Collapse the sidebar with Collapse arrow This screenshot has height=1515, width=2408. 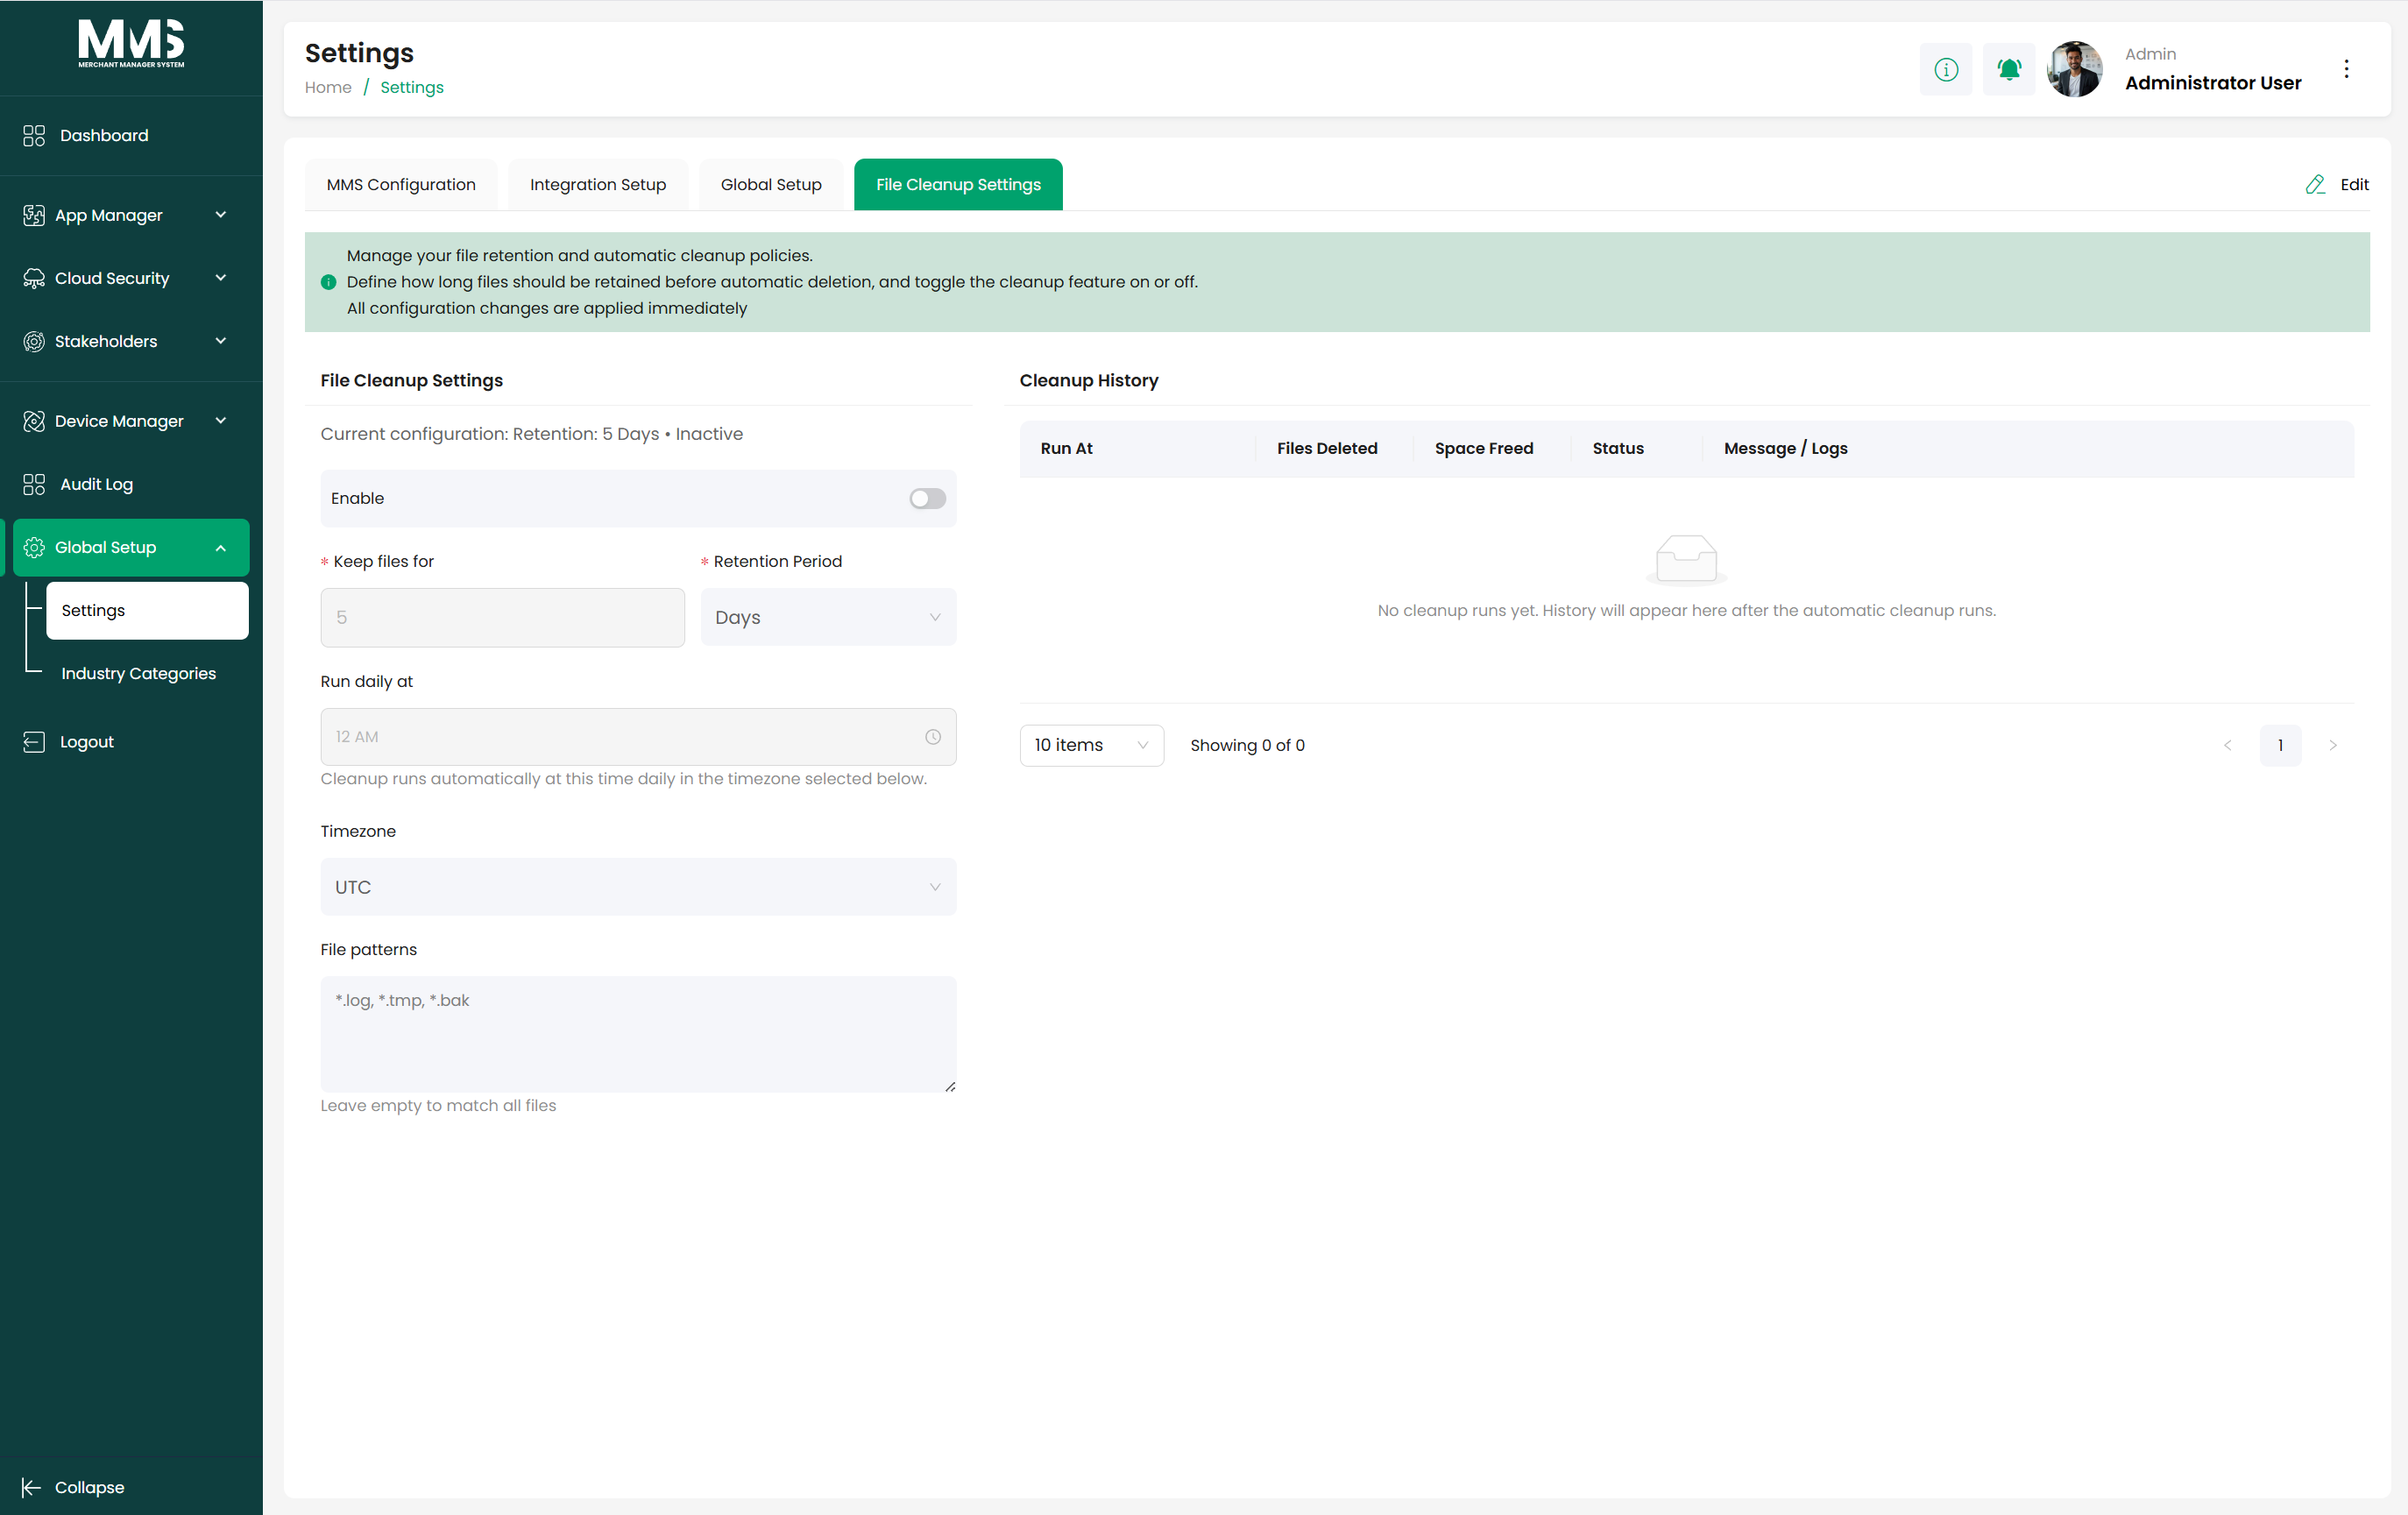pos(32,1487)
